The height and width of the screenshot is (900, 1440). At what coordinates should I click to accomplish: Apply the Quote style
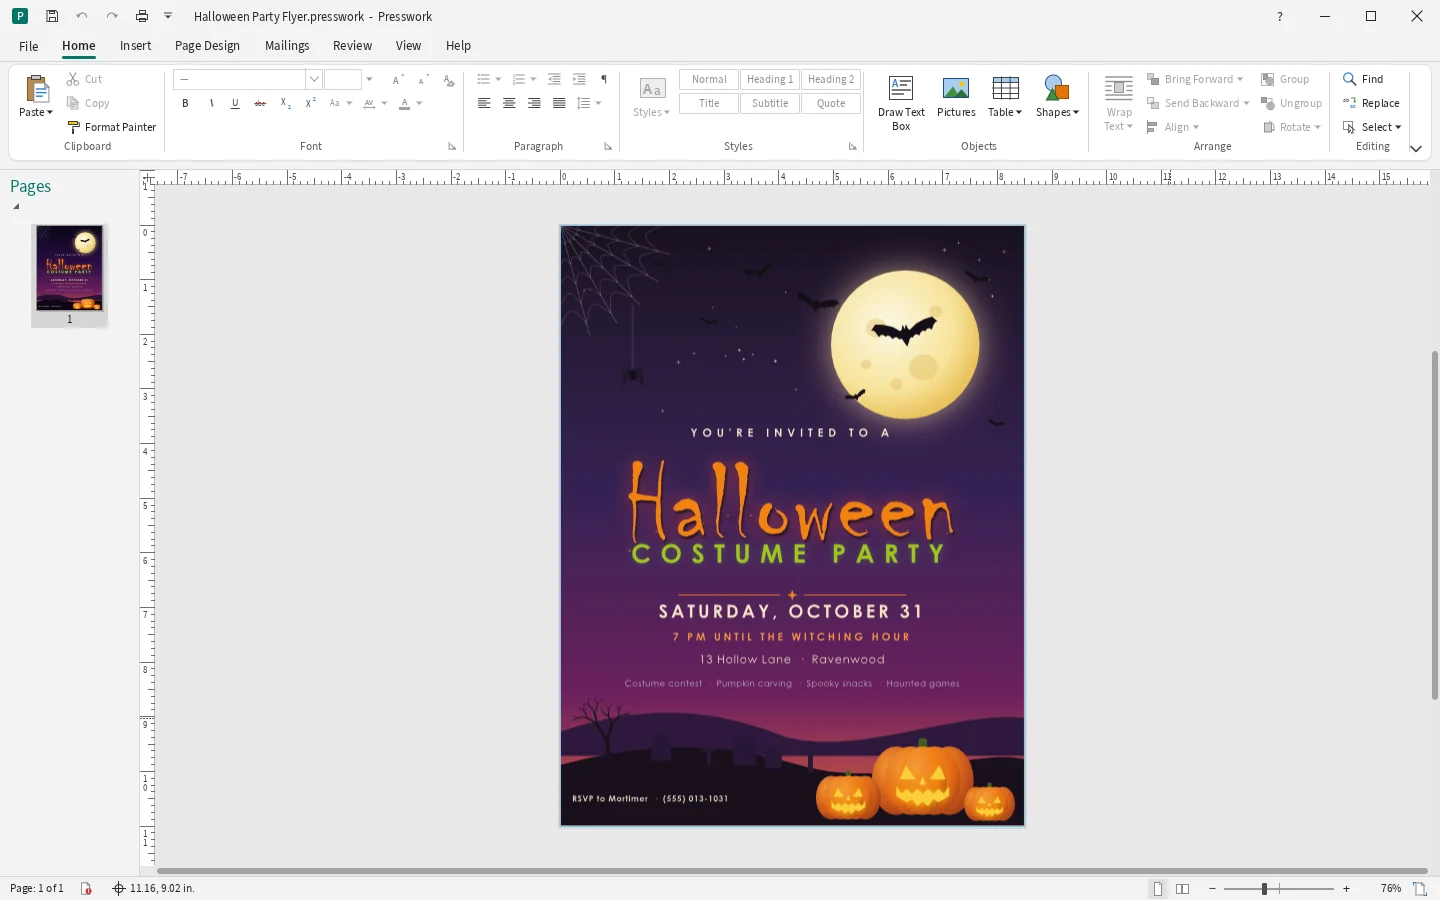pos(831,103)
